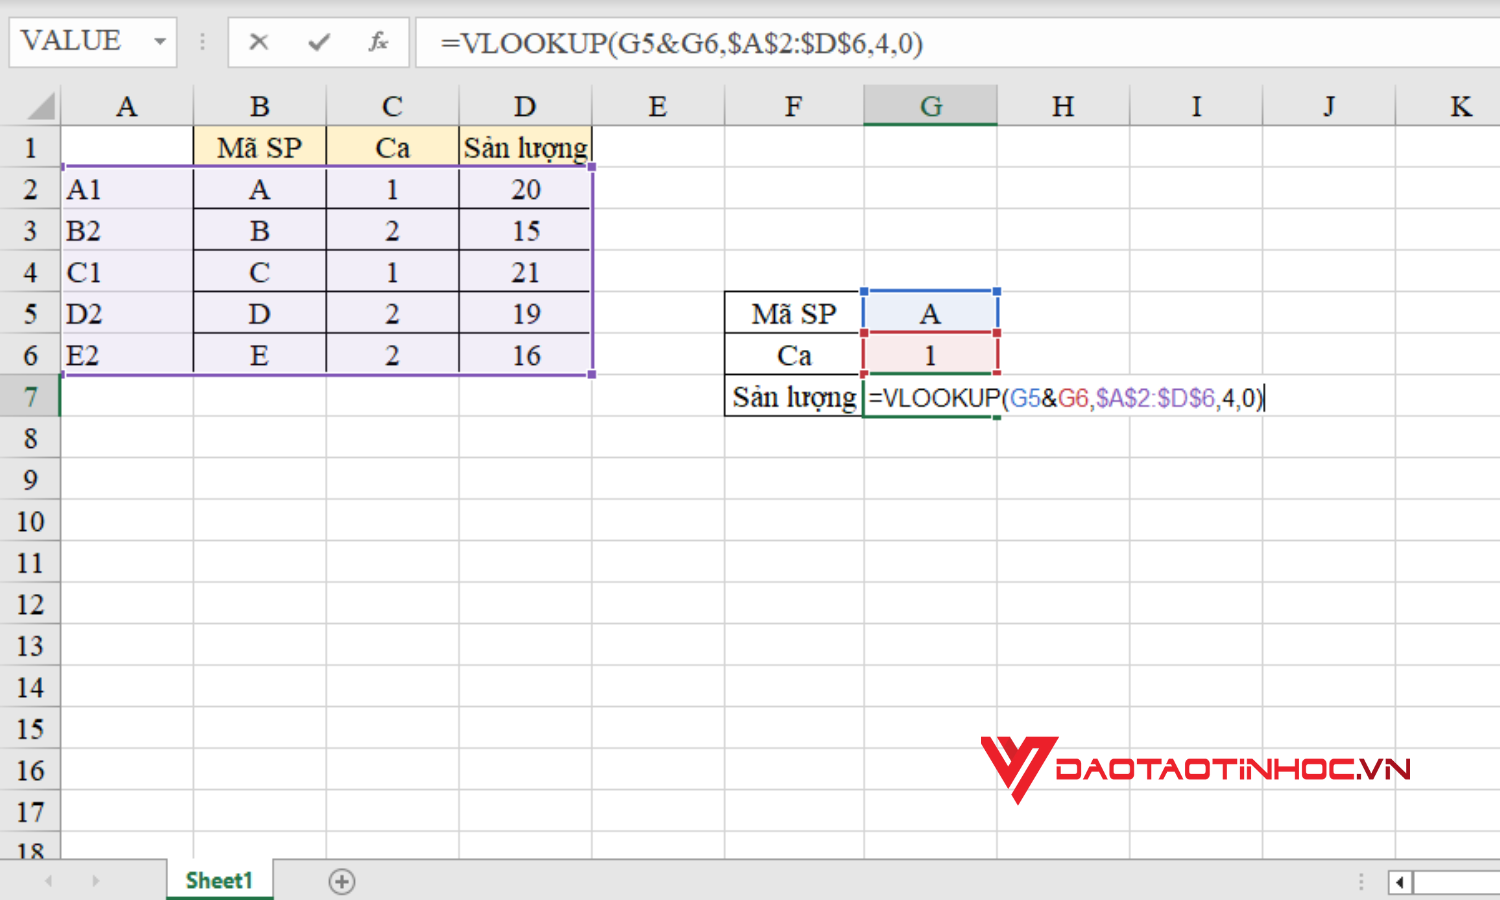Cancel formula editing with the X icon
1500x900 pixels.
tap(258, 42)
